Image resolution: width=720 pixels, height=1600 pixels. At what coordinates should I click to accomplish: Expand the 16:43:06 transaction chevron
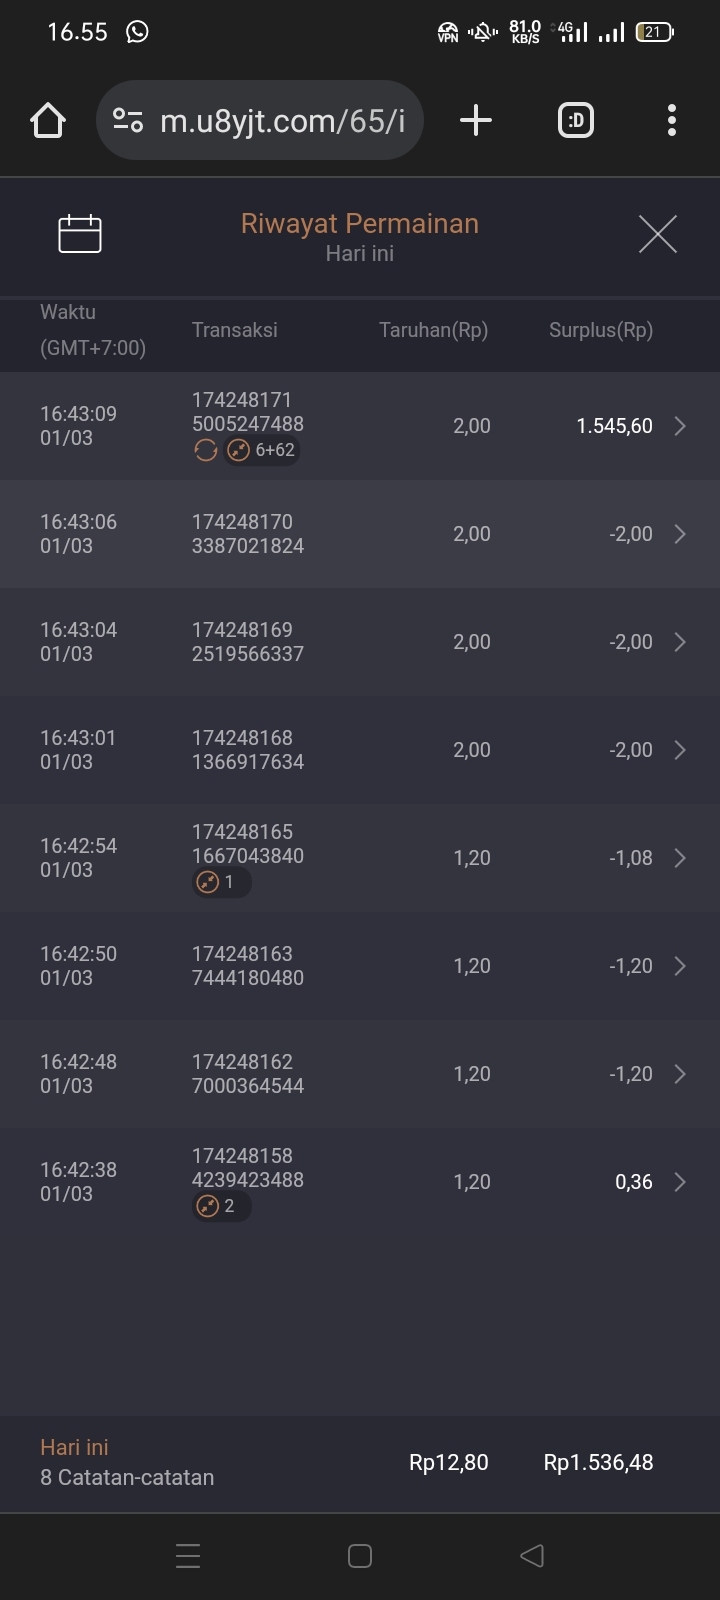pos(680,534)
